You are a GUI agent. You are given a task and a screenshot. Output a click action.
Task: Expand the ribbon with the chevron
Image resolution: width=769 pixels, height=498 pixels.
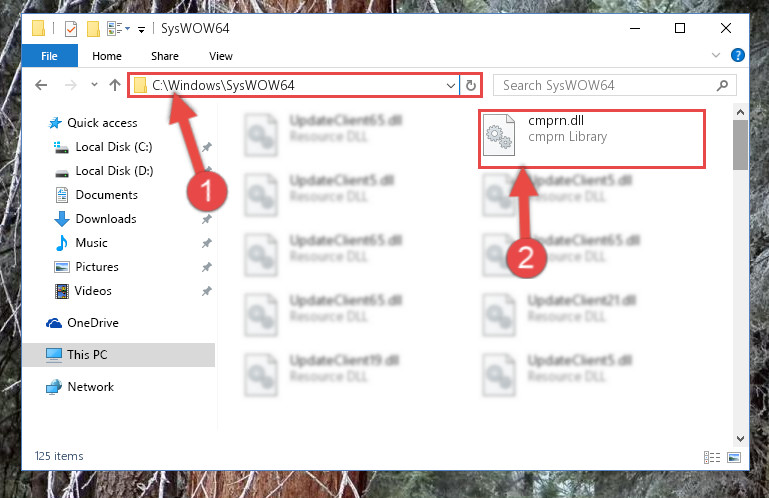[716, 55]
